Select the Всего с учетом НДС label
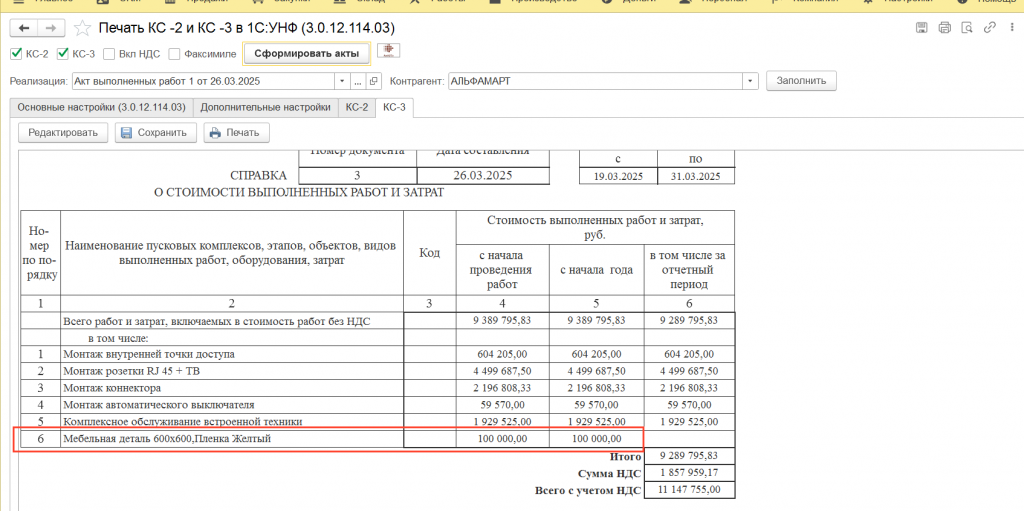The width and height of the screenshot is (1024, 511). pyautogui.click(x=588, y=489)
